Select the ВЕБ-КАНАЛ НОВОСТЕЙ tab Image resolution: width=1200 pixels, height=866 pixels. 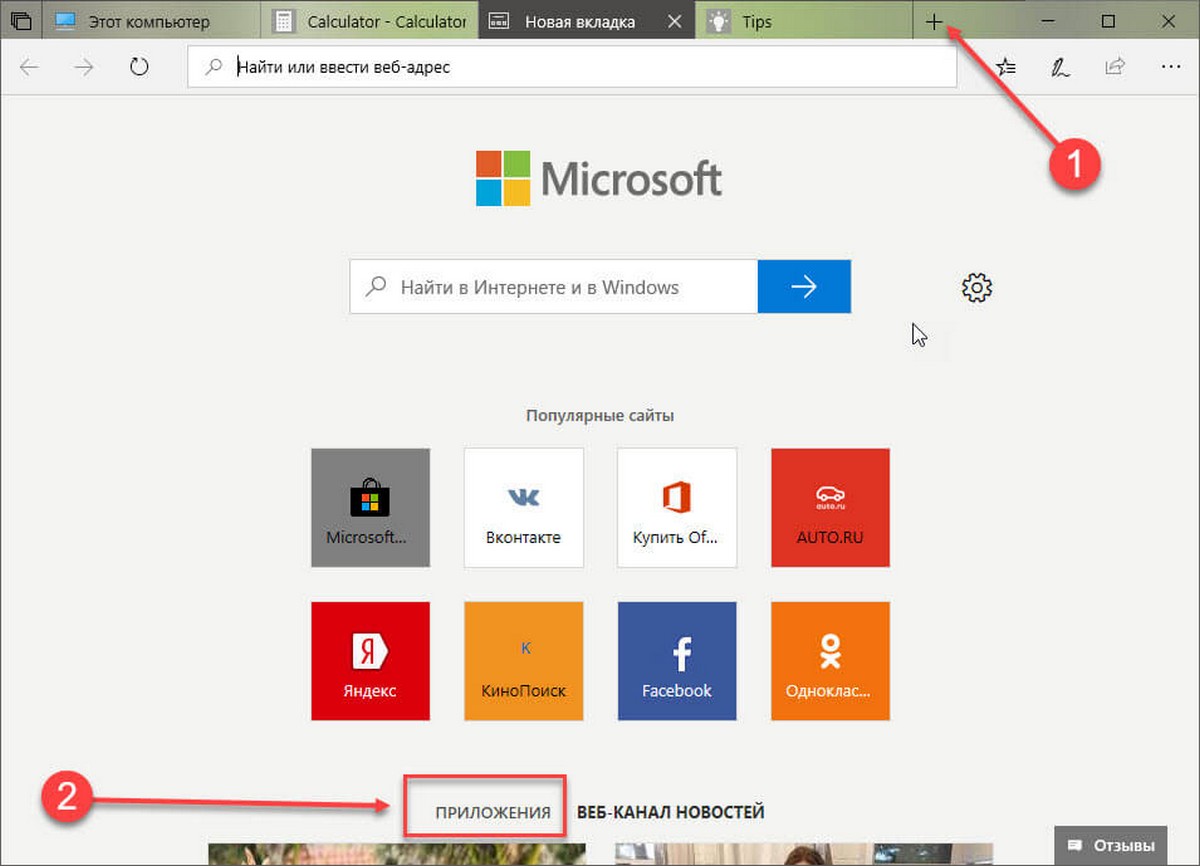coord(671,812)
